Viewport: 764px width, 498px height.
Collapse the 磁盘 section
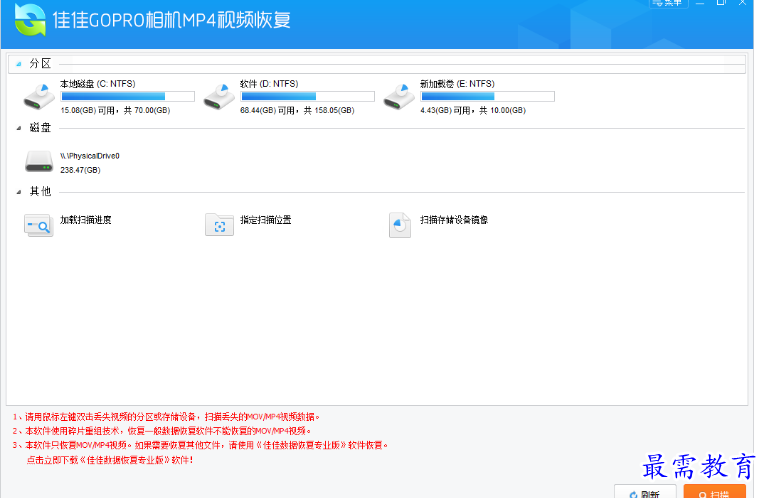[19, 128]
